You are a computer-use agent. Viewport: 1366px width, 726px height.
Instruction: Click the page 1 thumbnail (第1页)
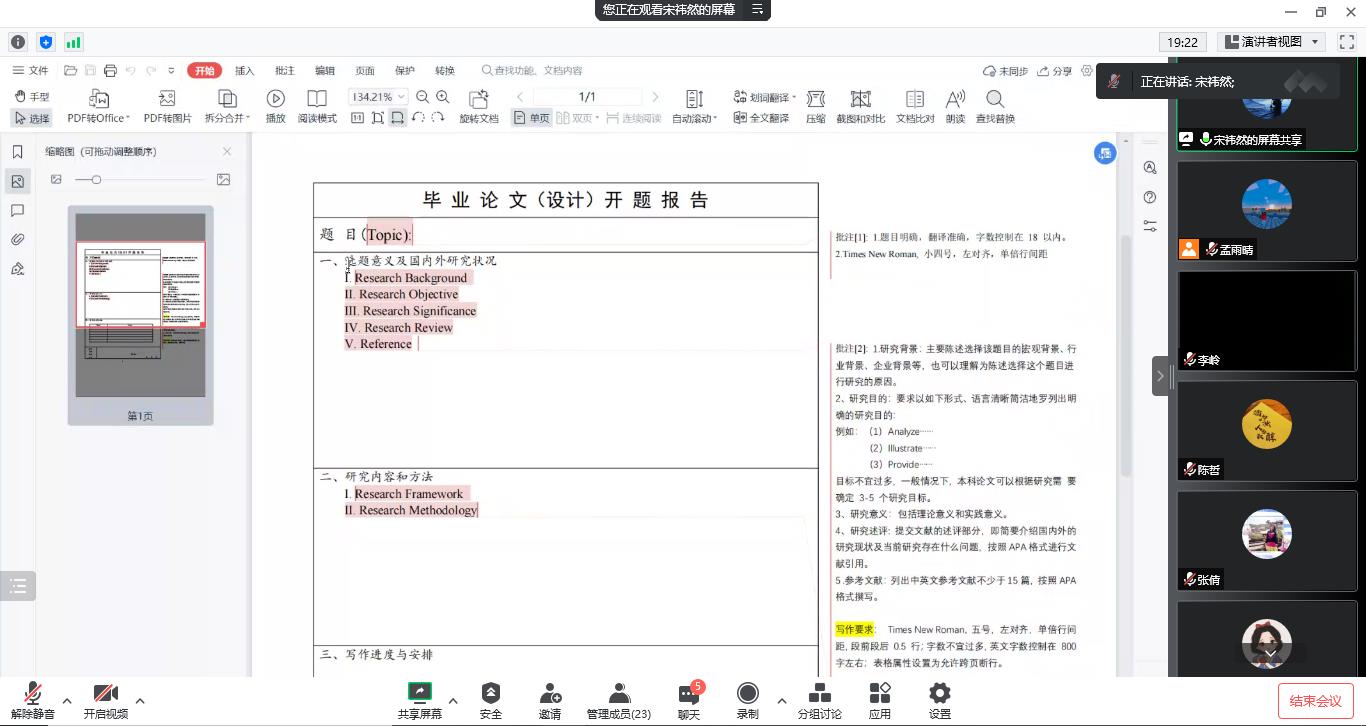tap(140, 315)
